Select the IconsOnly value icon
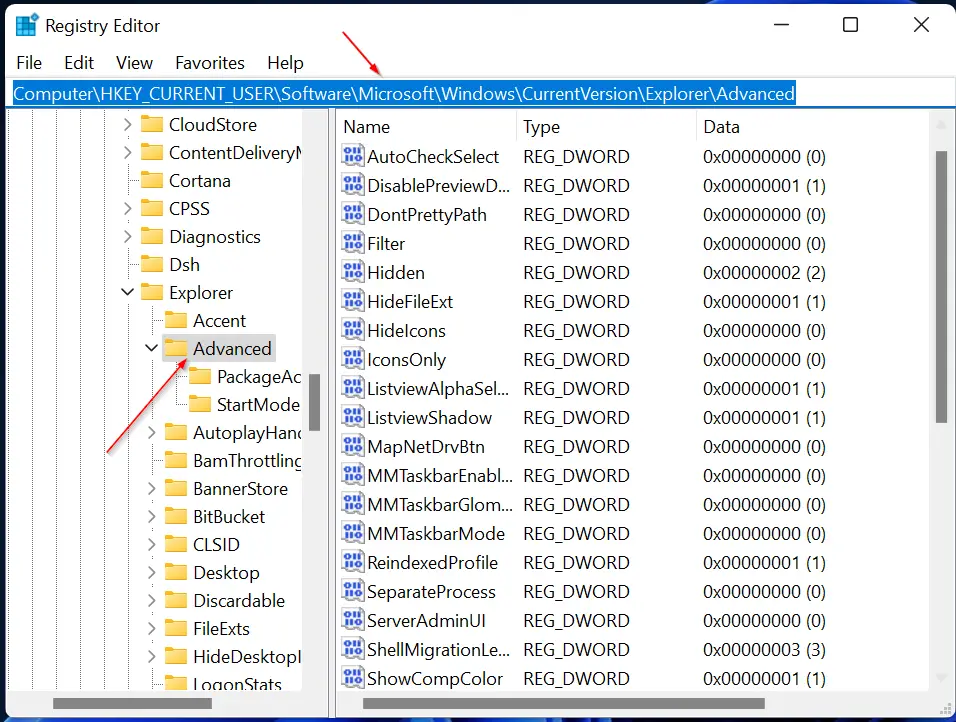 353,359
